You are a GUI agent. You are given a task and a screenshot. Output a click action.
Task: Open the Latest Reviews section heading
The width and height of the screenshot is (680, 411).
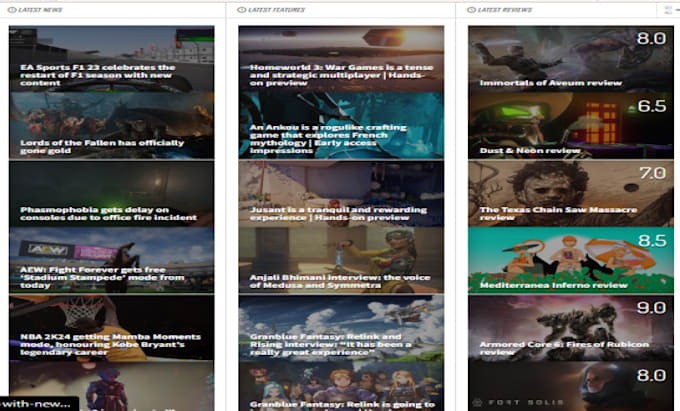point(505,10)
